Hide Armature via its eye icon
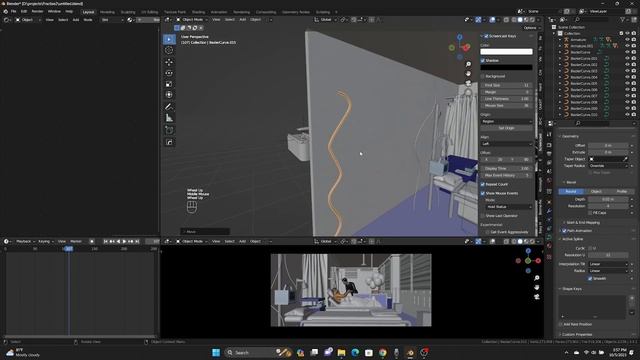The height and width of the screenshot is (360, 640). click(x=627, y=40)
